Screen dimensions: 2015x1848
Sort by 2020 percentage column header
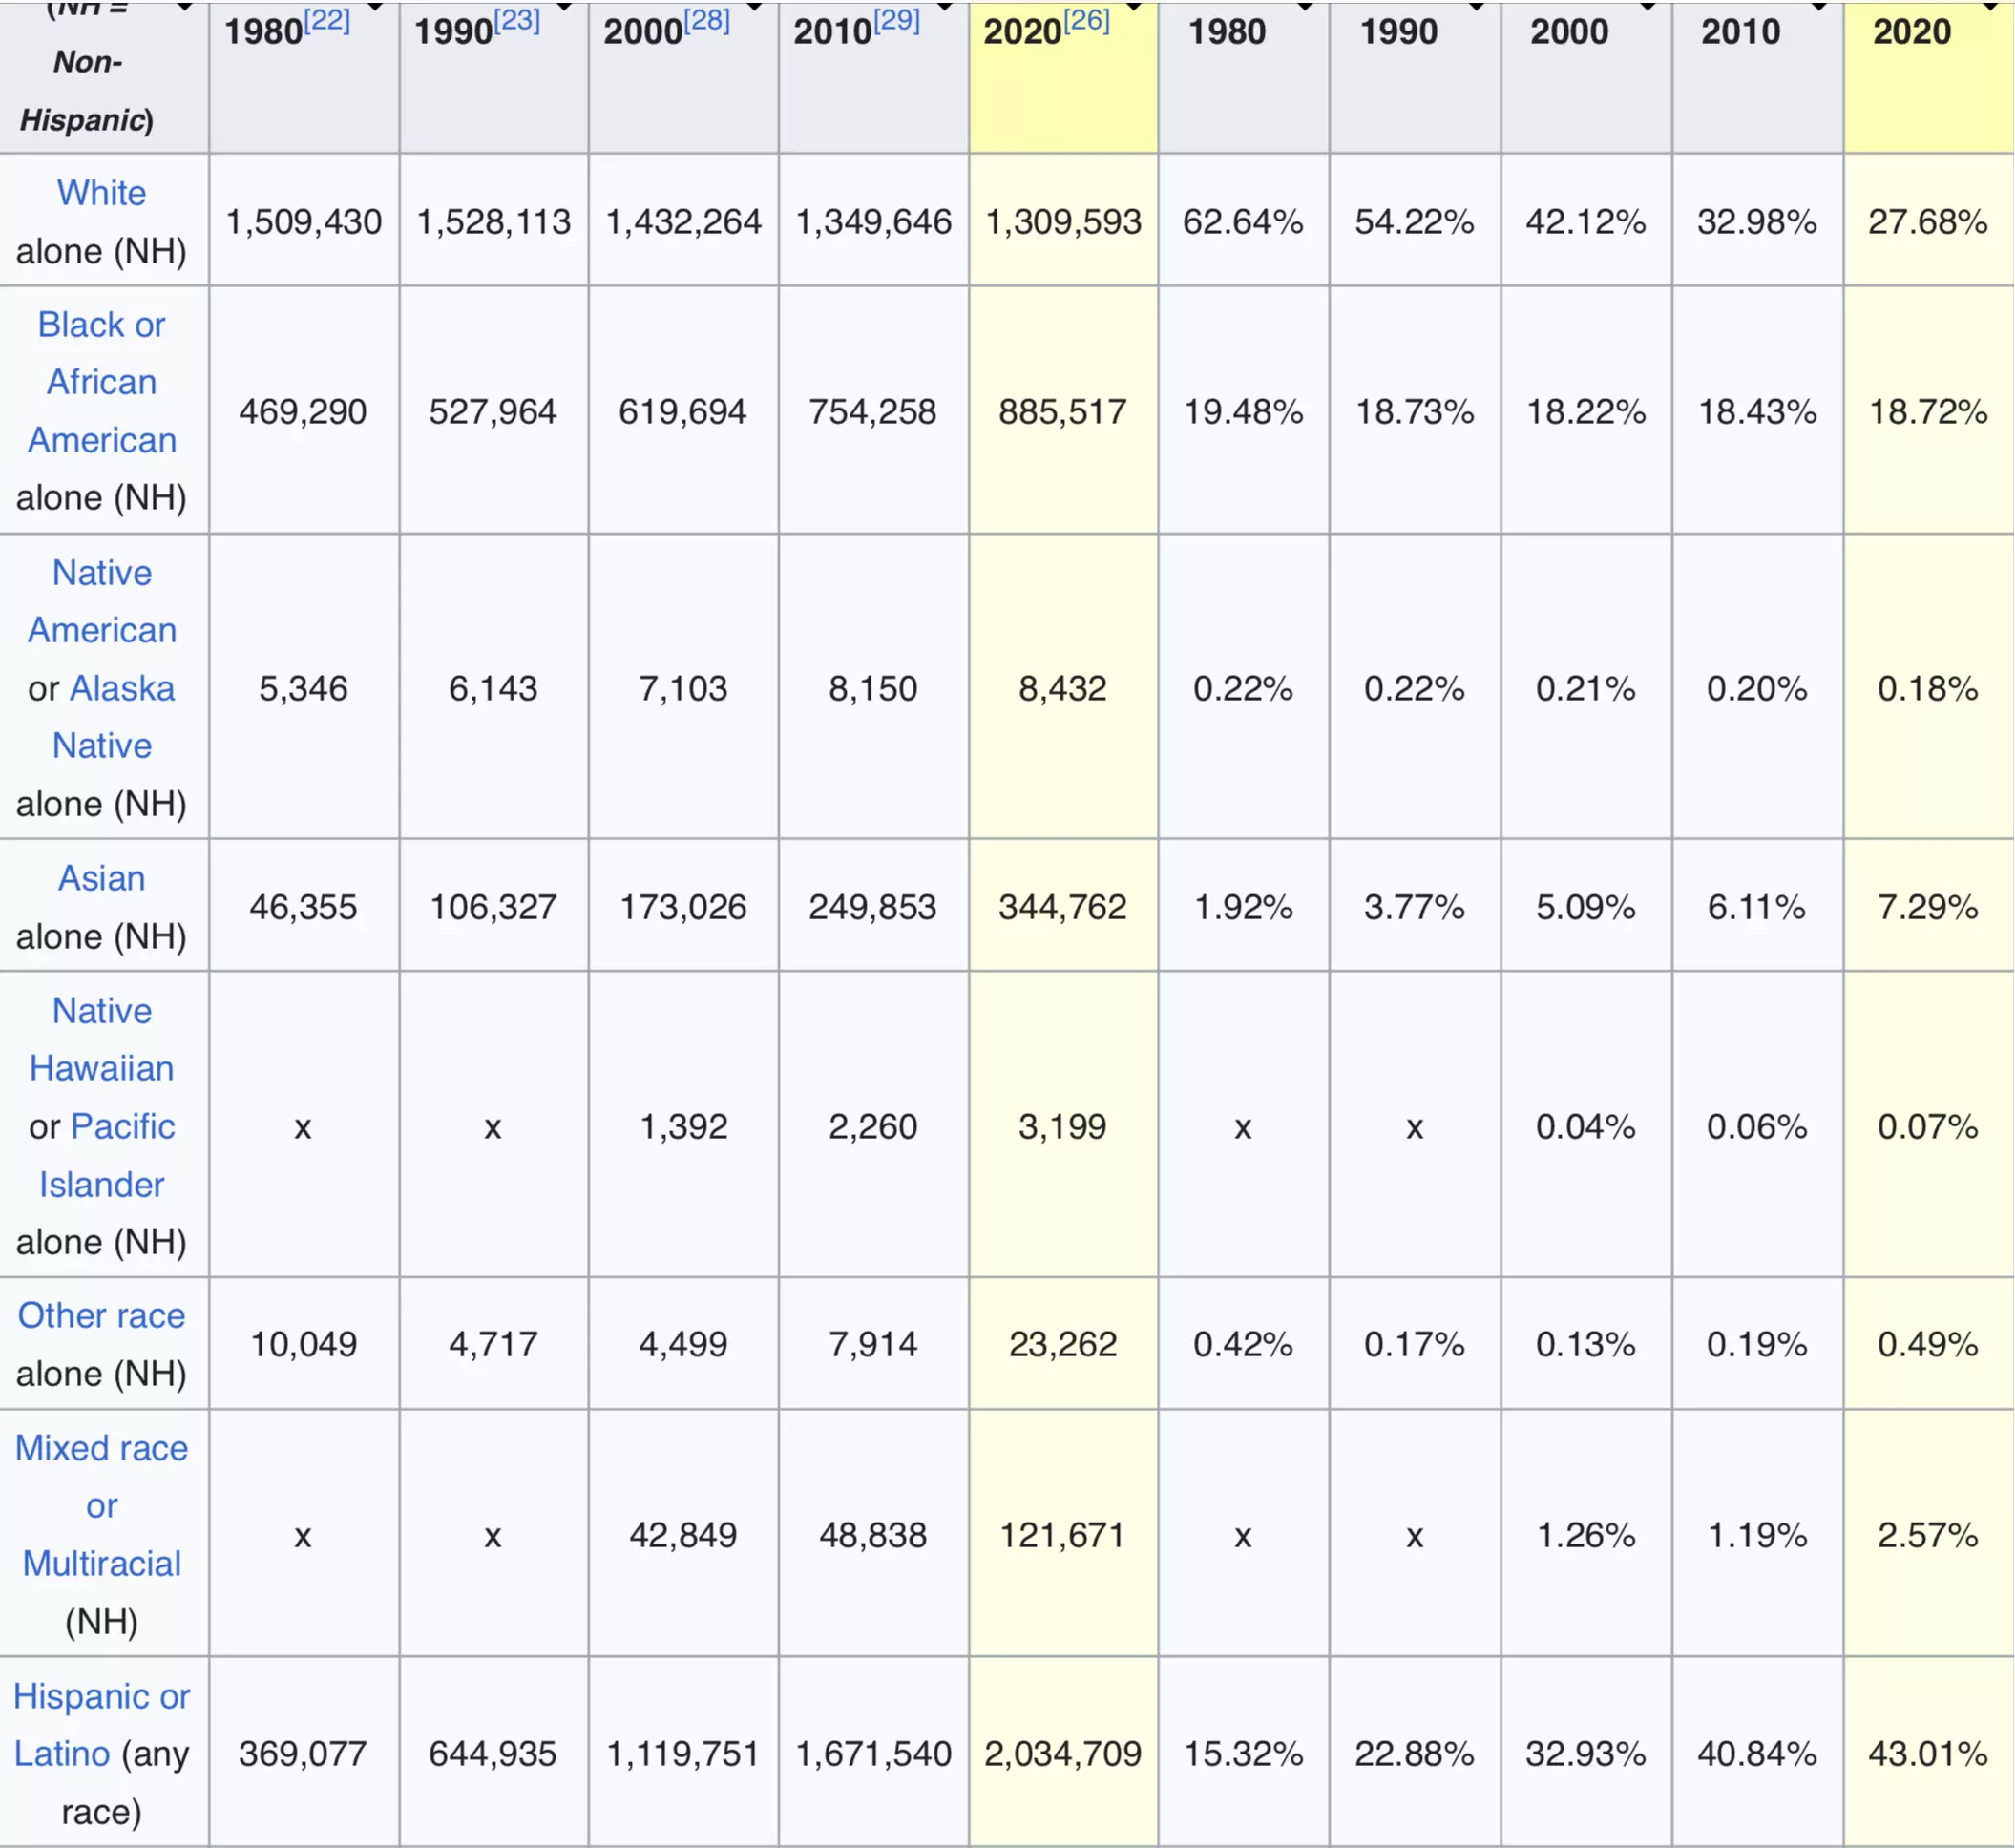coord(1929,76)
